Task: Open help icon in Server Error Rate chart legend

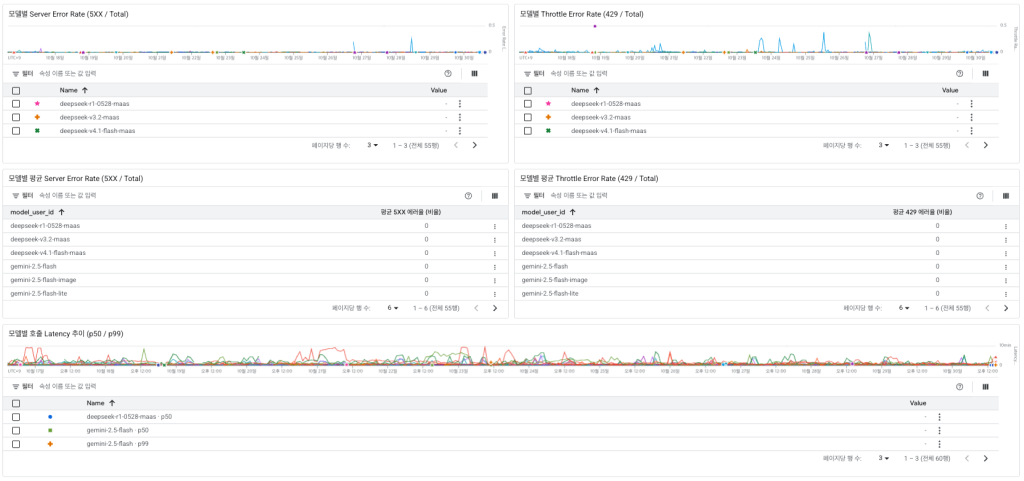Action: (448, 74)
